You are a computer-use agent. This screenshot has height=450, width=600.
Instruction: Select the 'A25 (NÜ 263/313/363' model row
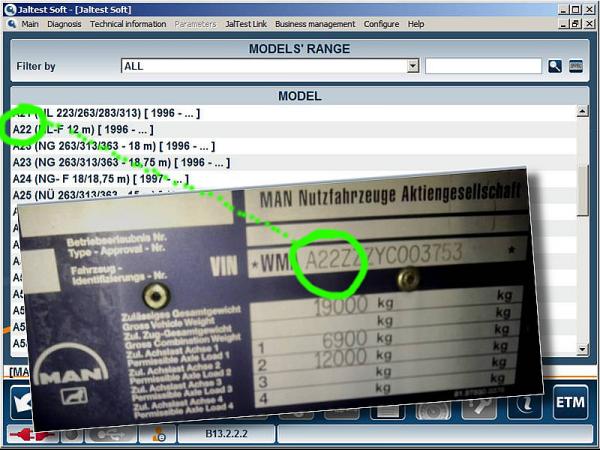293,194
